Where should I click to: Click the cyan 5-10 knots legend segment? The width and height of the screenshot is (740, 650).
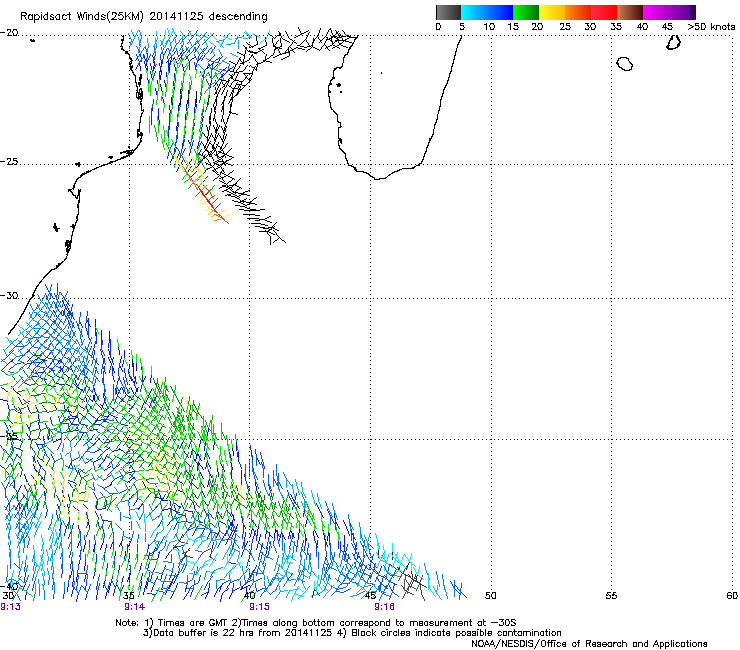(474, 12)
